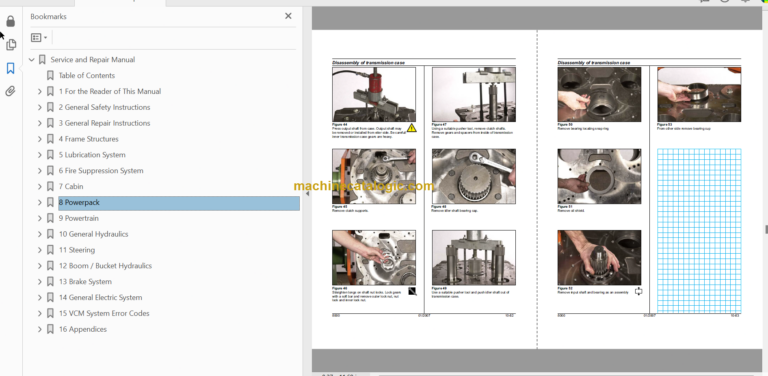
Task: Open the page thumbnails panel icon
Action: [x=10, y=45]
